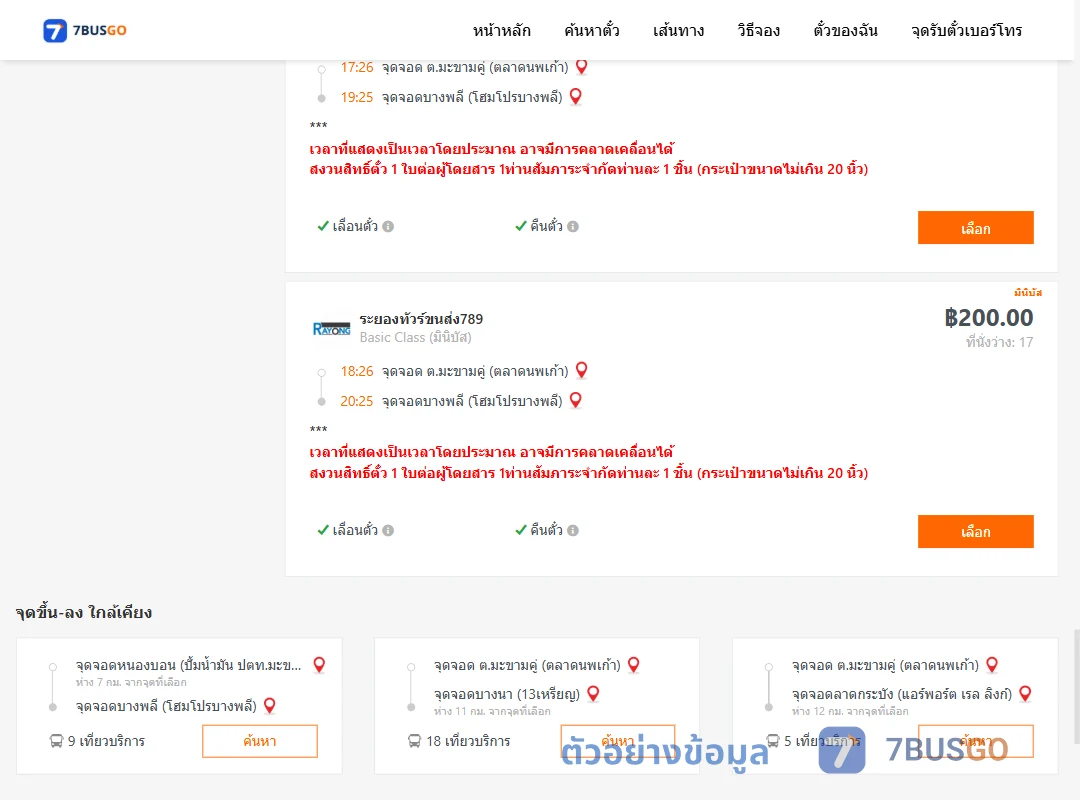Click เลือก for the 17:26 trip

(x=975, y=227)
